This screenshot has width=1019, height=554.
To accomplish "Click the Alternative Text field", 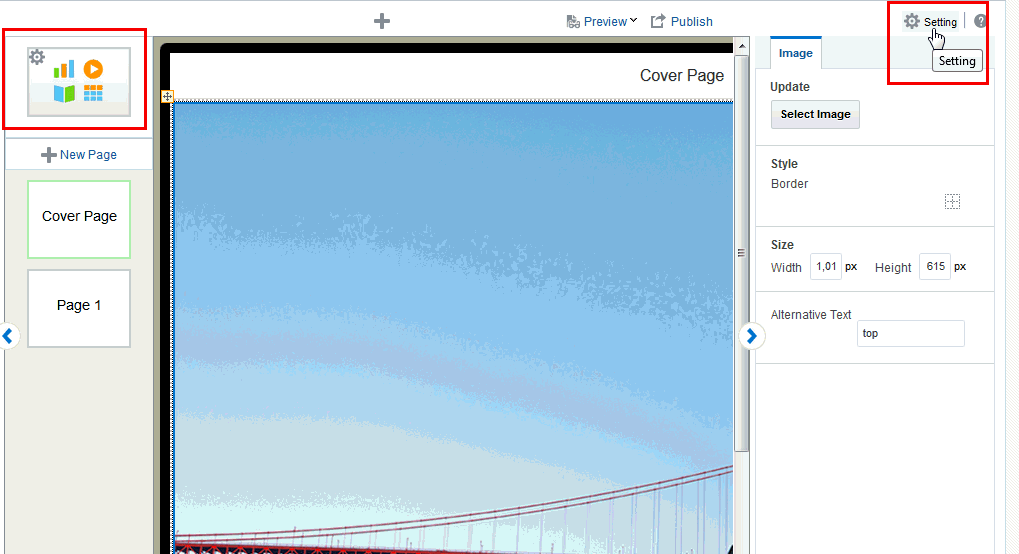I will (x=910, y=334).
